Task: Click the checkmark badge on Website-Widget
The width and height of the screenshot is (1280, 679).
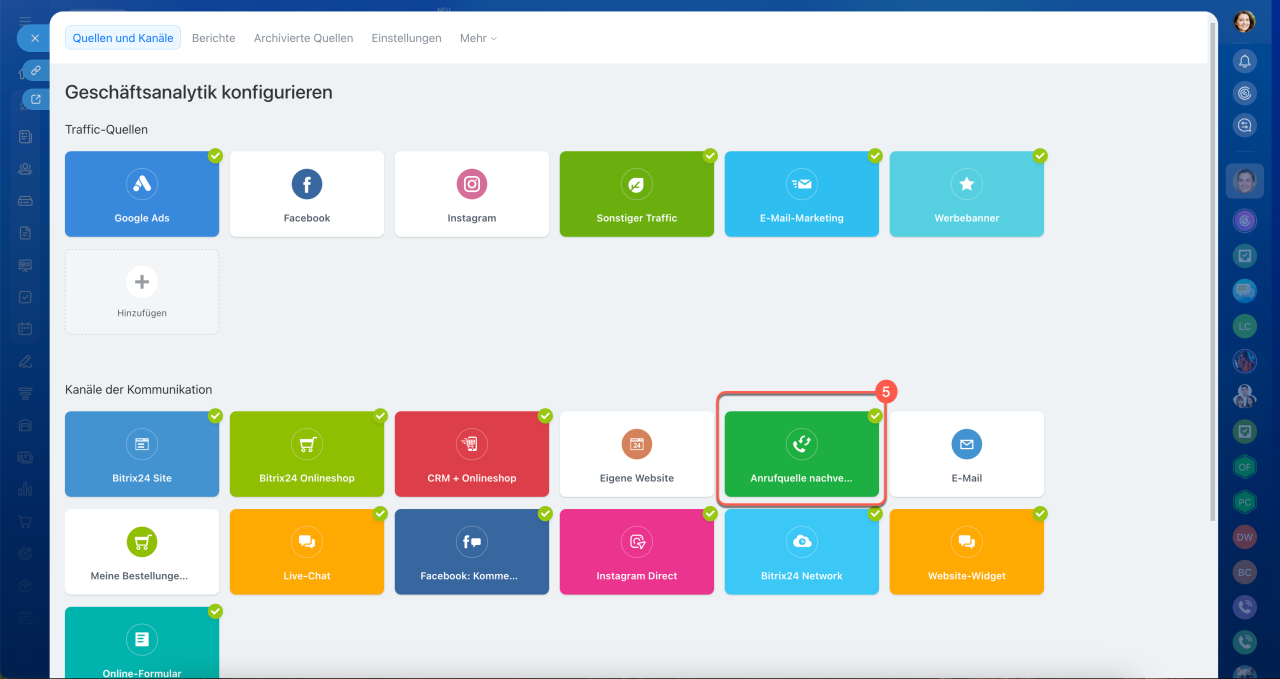Action: coord(1040,514)
